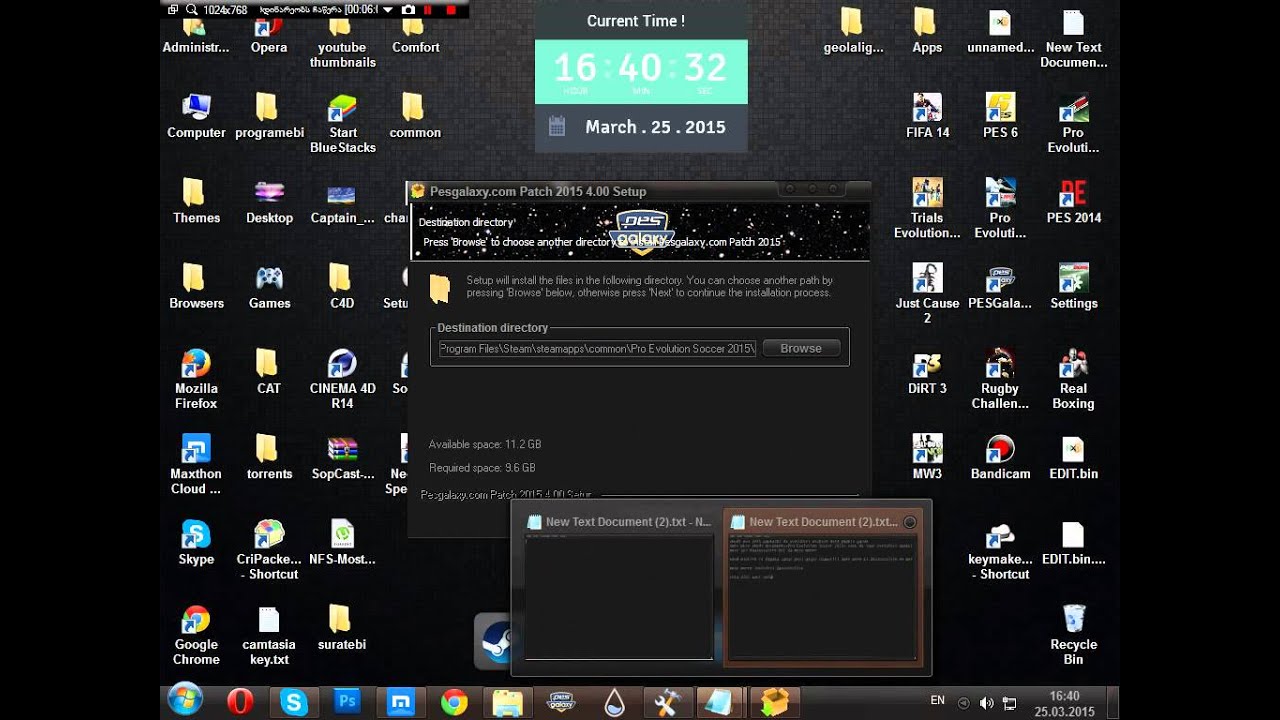Open the Settings desktop shortcut

tap(1073, 287)
